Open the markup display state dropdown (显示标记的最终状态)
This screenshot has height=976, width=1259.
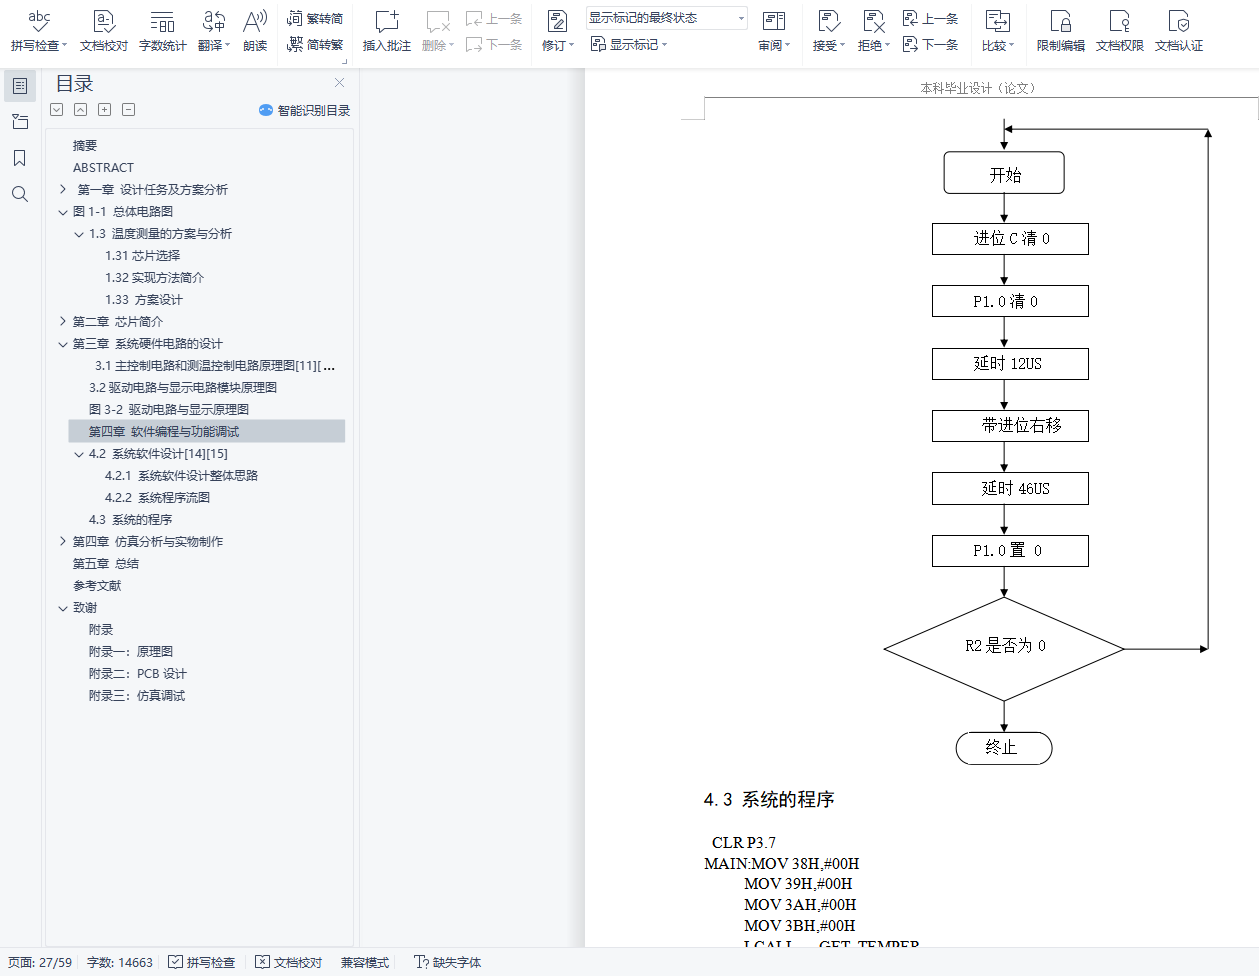pos(666,18)
